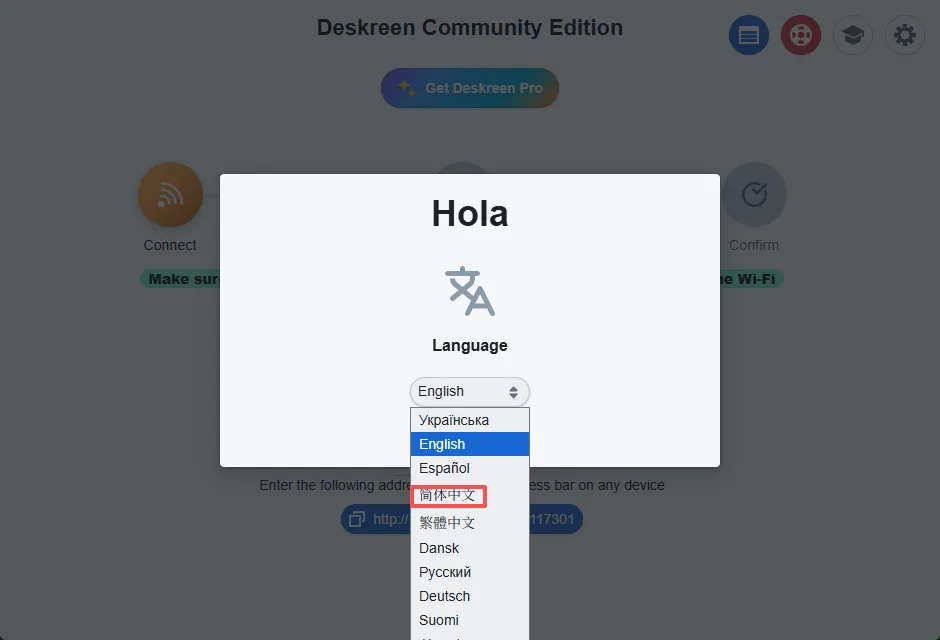Viewport: 940px width, 640px height.
Task: Select English in the language list
Action: [x=469, y=444]
